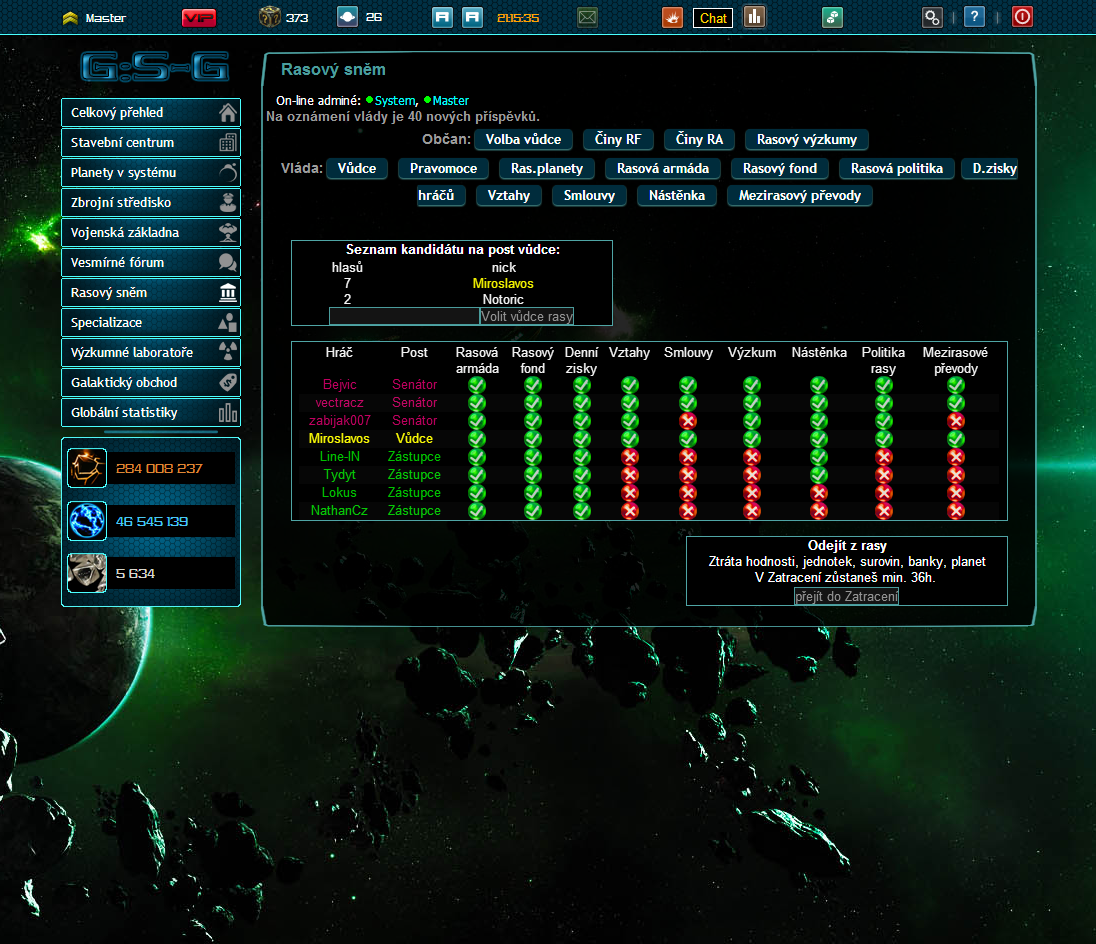Image resolution: width=1096 pixels, height=944 pixels.
Task: Click the building icon beside Stavební centrum
Action: pos(228,143)
